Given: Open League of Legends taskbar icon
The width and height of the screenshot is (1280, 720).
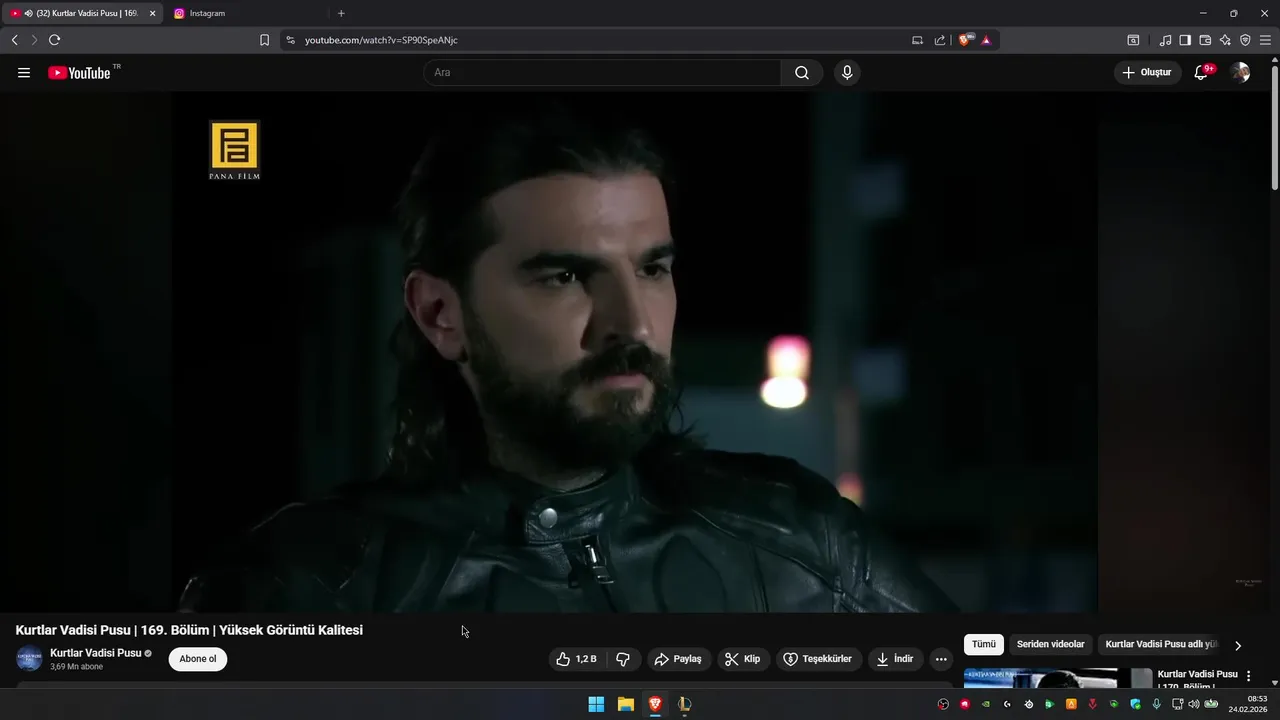Looking at the screenshot, I should click(684, 704).
